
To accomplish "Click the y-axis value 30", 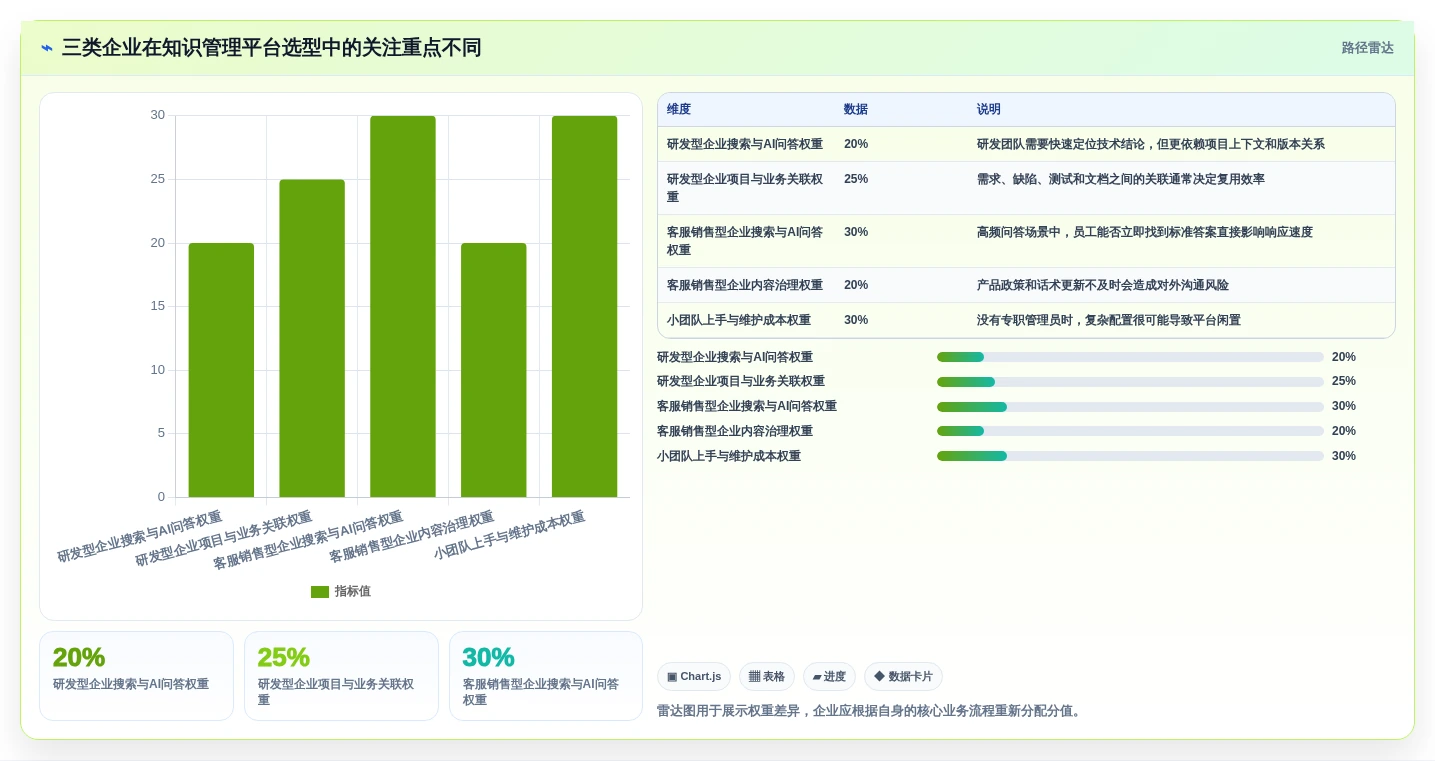I will click(158, 116).
